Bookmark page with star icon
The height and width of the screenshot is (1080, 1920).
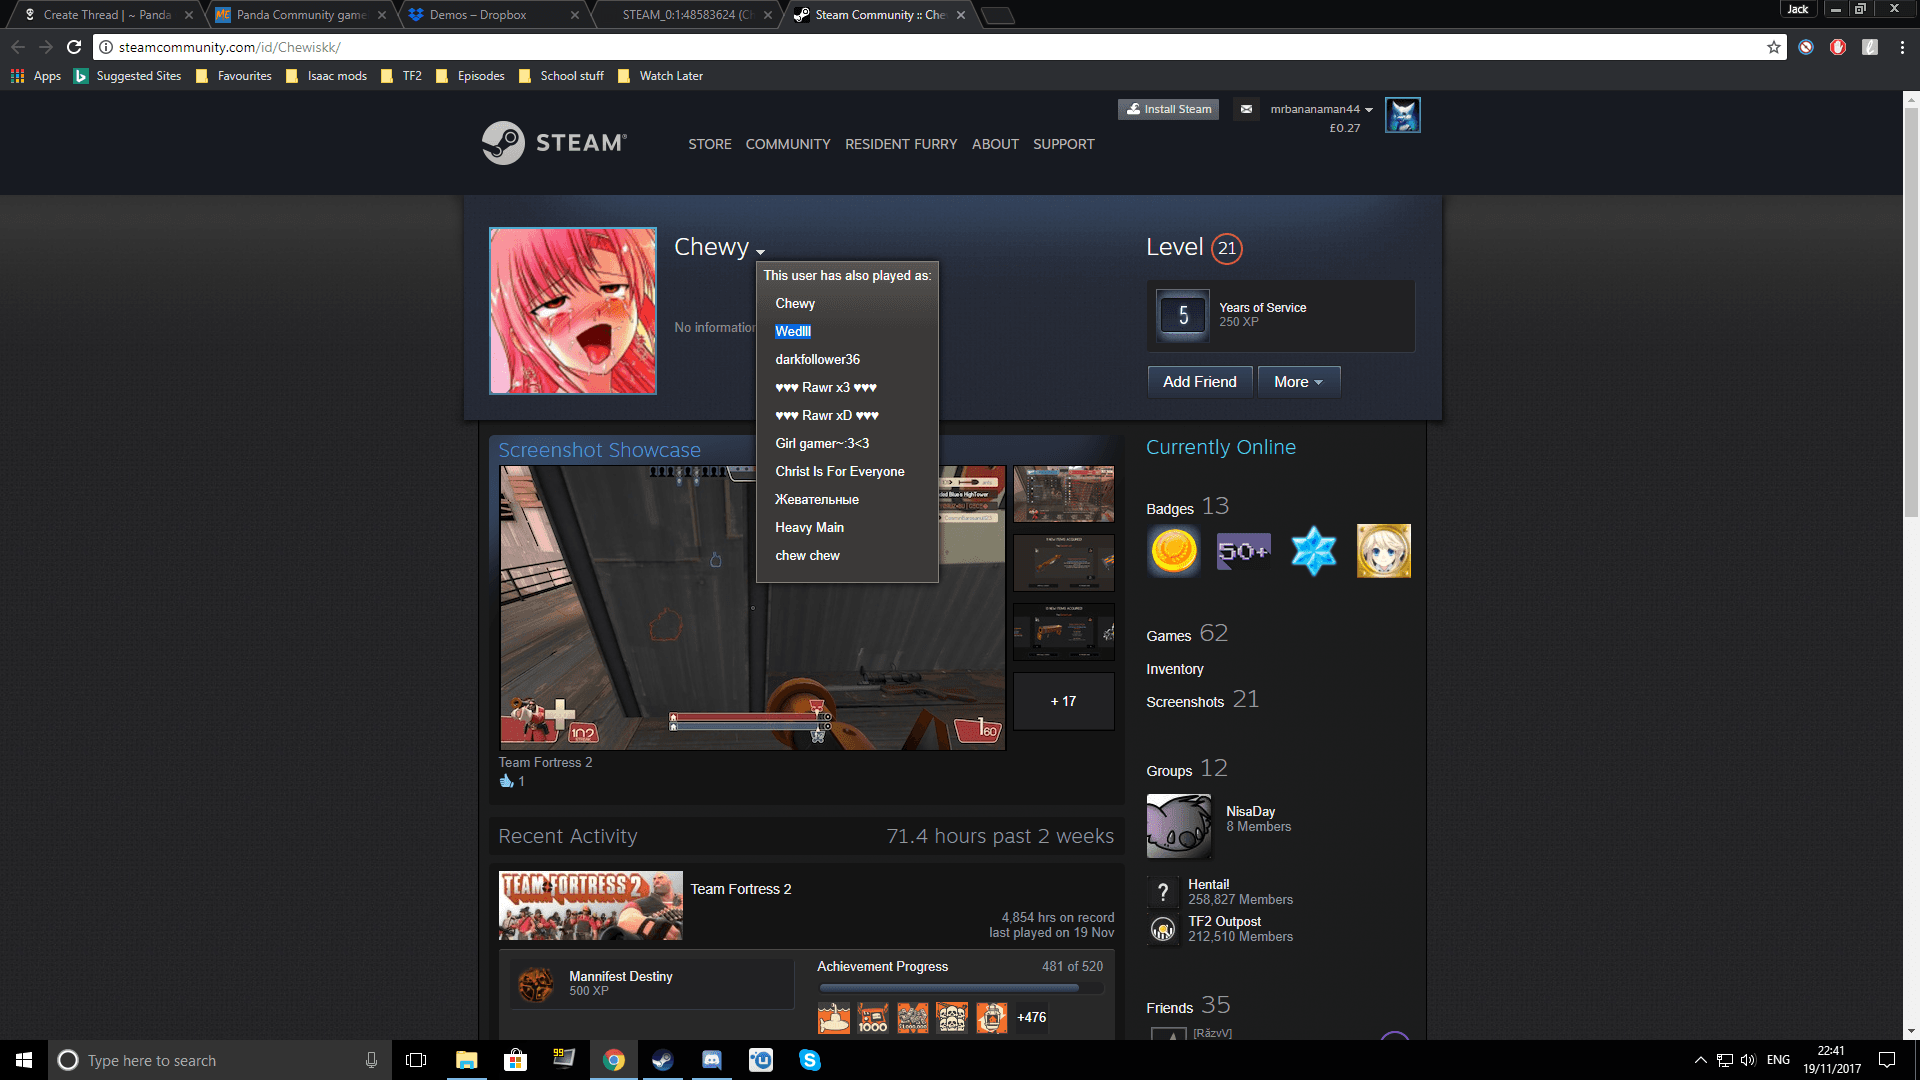tap(1774, 47)
